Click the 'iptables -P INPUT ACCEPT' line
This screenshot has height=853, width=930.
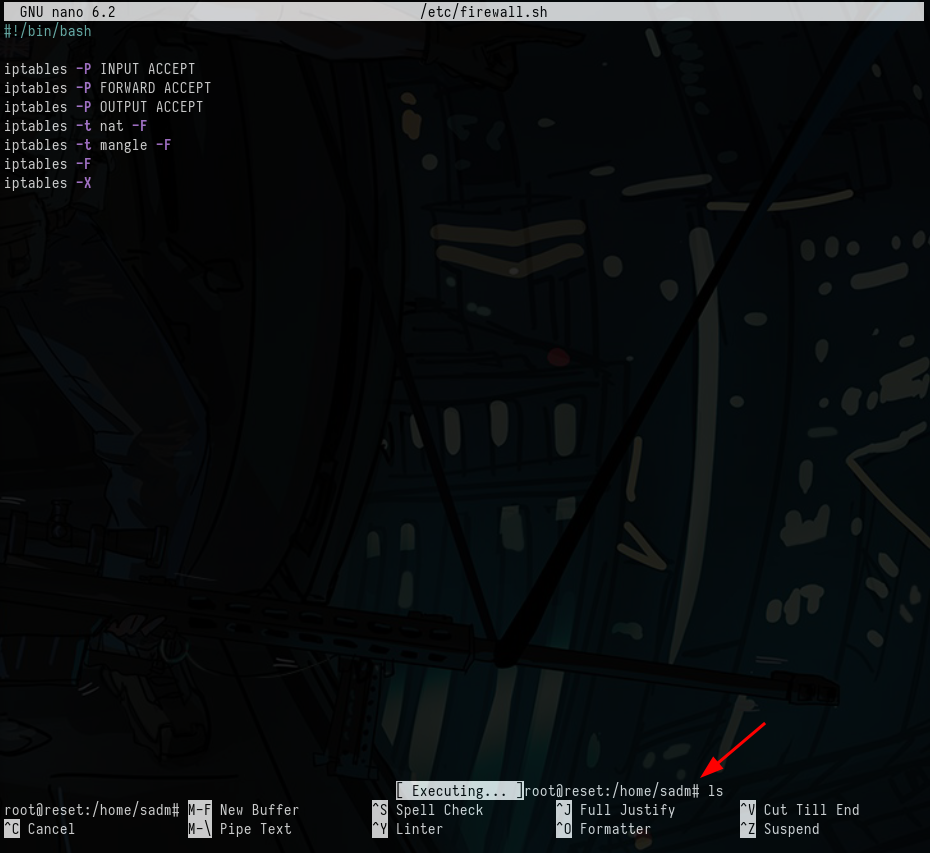(100, 69)
